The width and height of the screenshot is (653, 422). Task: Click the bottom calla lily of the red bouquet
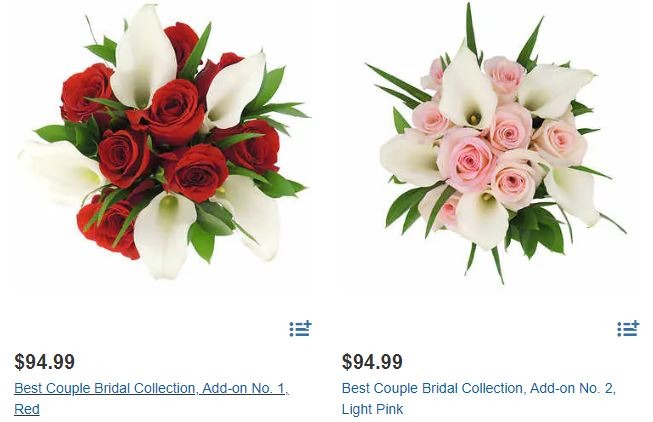tap(164, 235)
